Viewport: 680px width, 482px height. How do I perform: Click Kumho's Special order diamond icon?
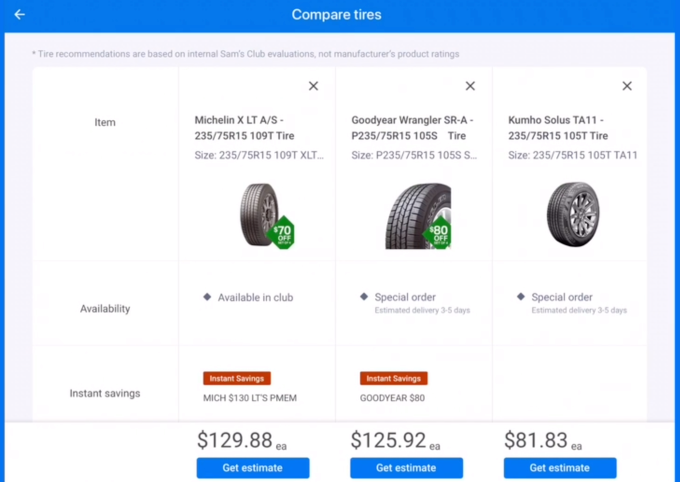(521, 297)
